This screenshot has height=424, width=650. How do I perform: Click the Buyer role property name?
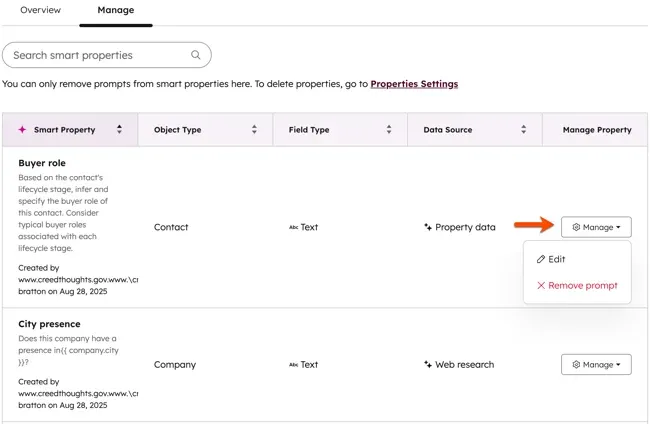click(42, 162)
